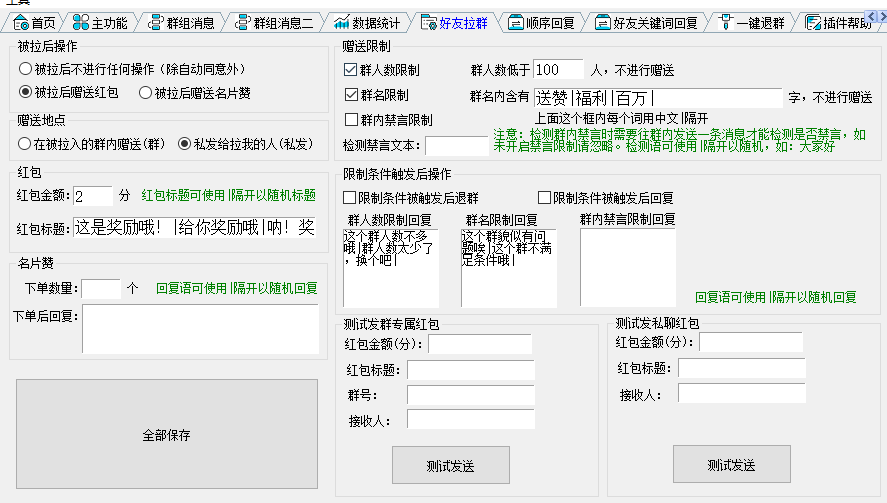Image resolution: width=887 pixels, height=503 pixels.
Task: Click the 群名内含有 field with 送赞|福利|百万
Action: [x=658, y=97]
